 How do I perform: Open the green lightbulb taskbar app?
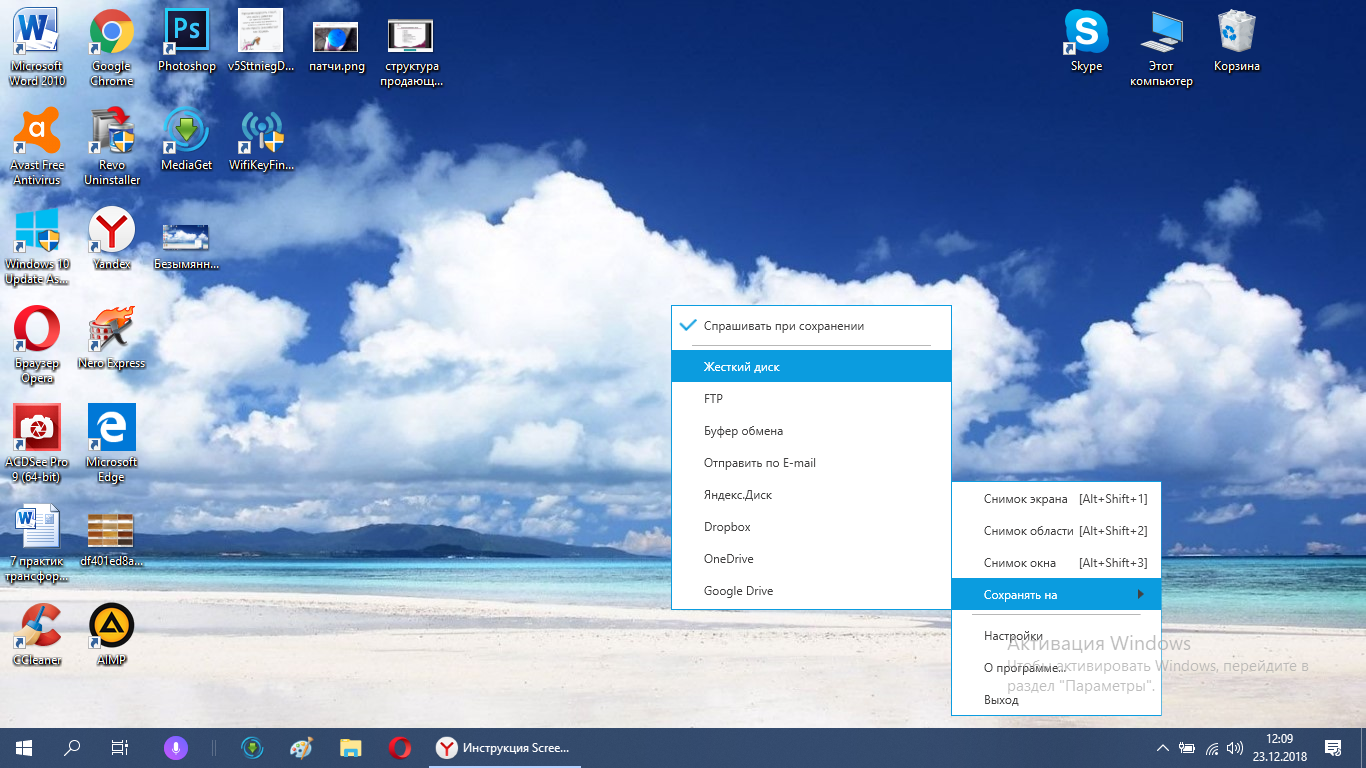tap(253, 747)
